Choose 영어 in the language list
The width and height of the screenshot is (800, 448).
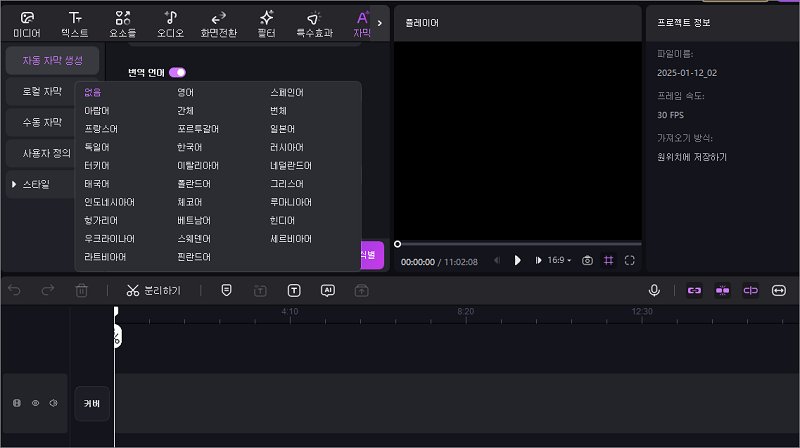pyautogui.click(x=185, y=92)
